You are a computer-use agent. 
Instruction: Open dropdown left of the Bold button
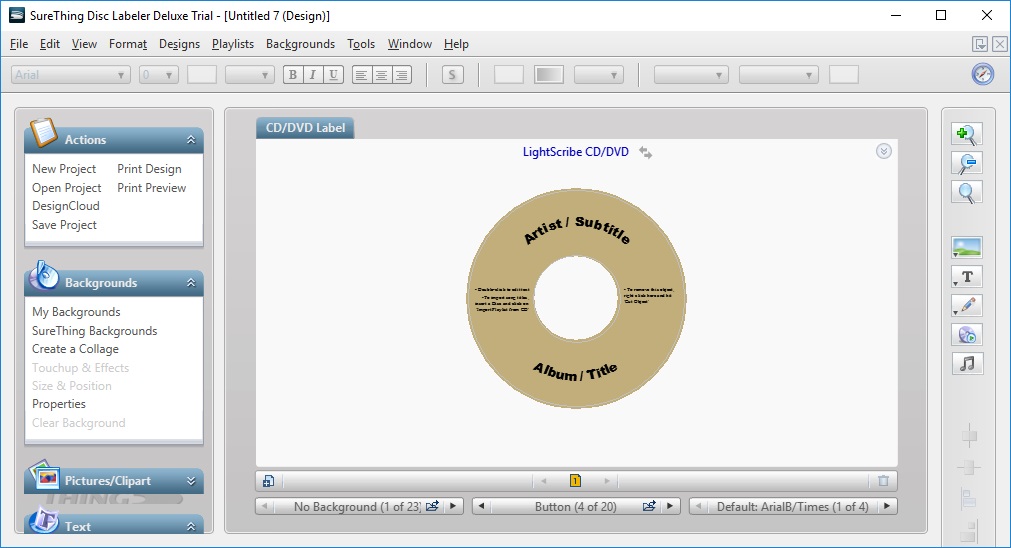250,75
